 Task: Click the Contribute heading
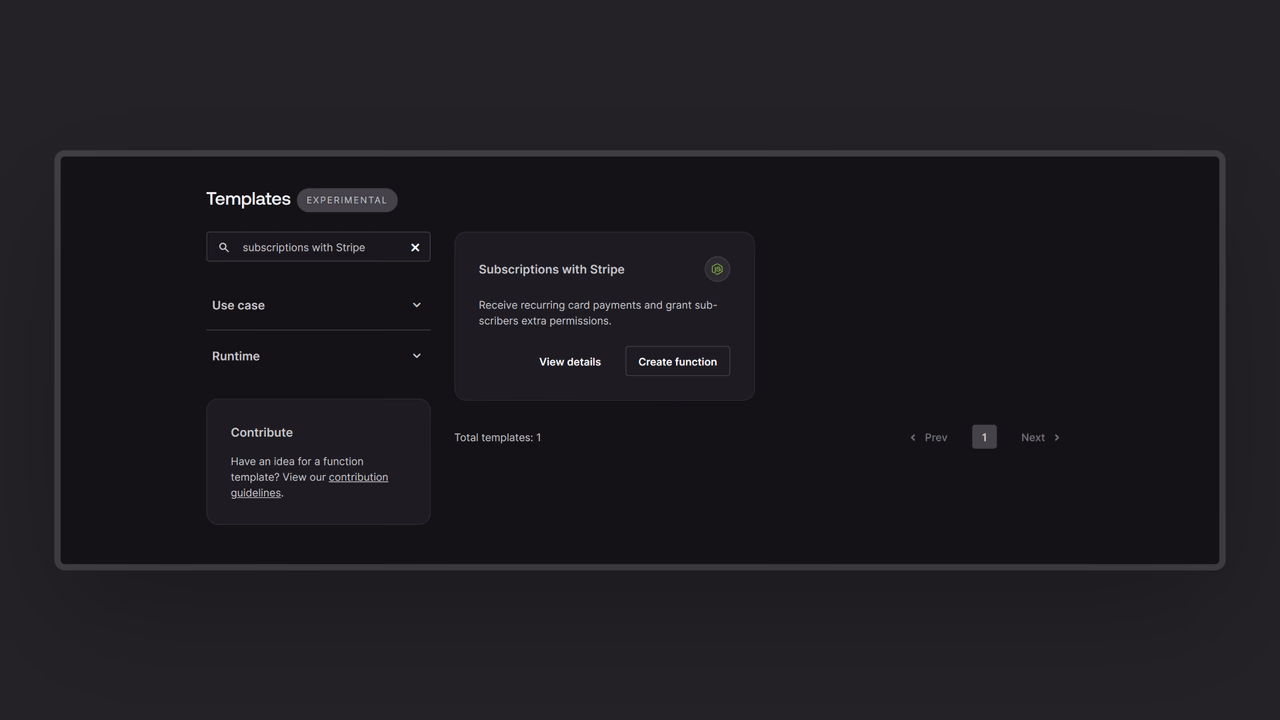262,433
